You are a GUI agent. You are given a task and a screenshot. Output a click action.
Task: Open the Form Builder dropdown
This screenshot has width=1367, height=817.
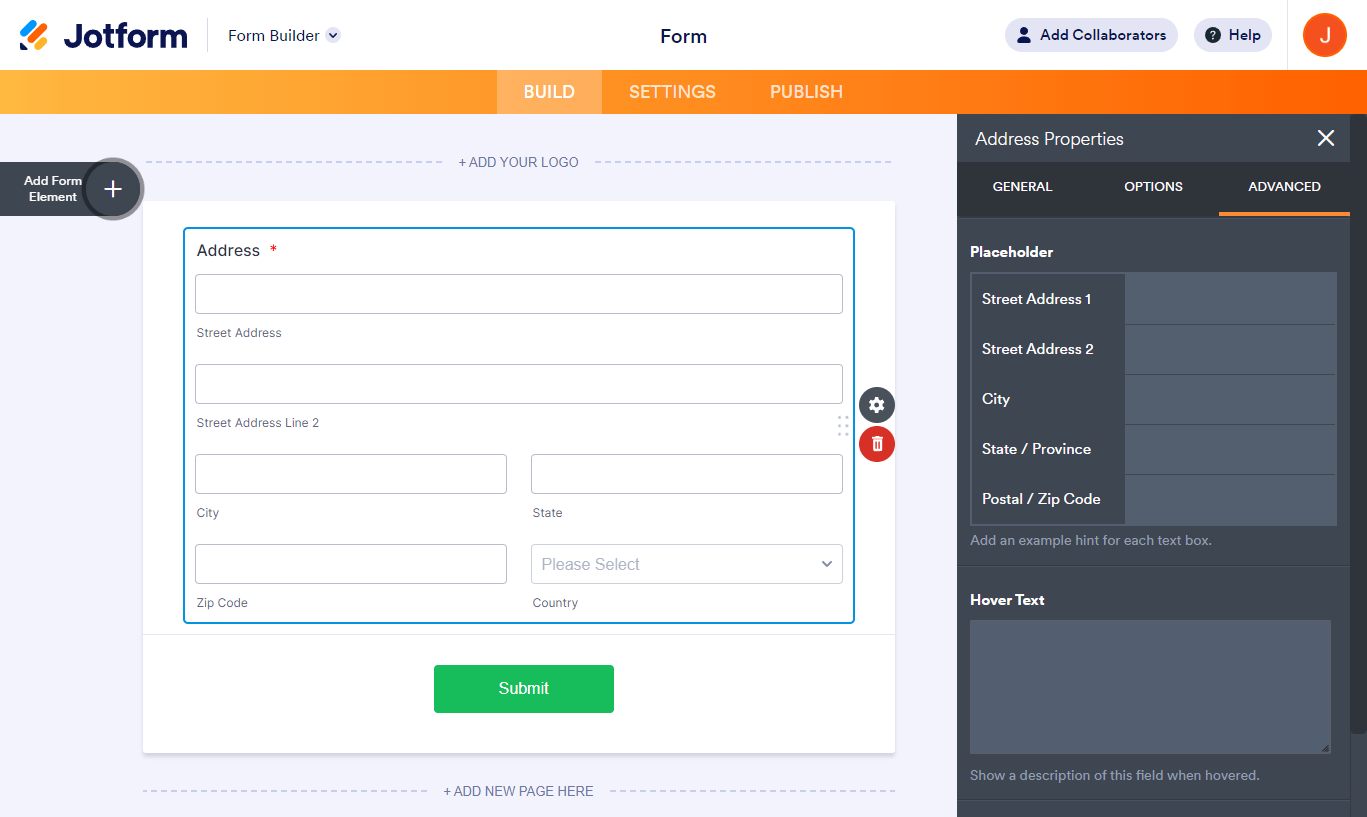coord(284,36)
